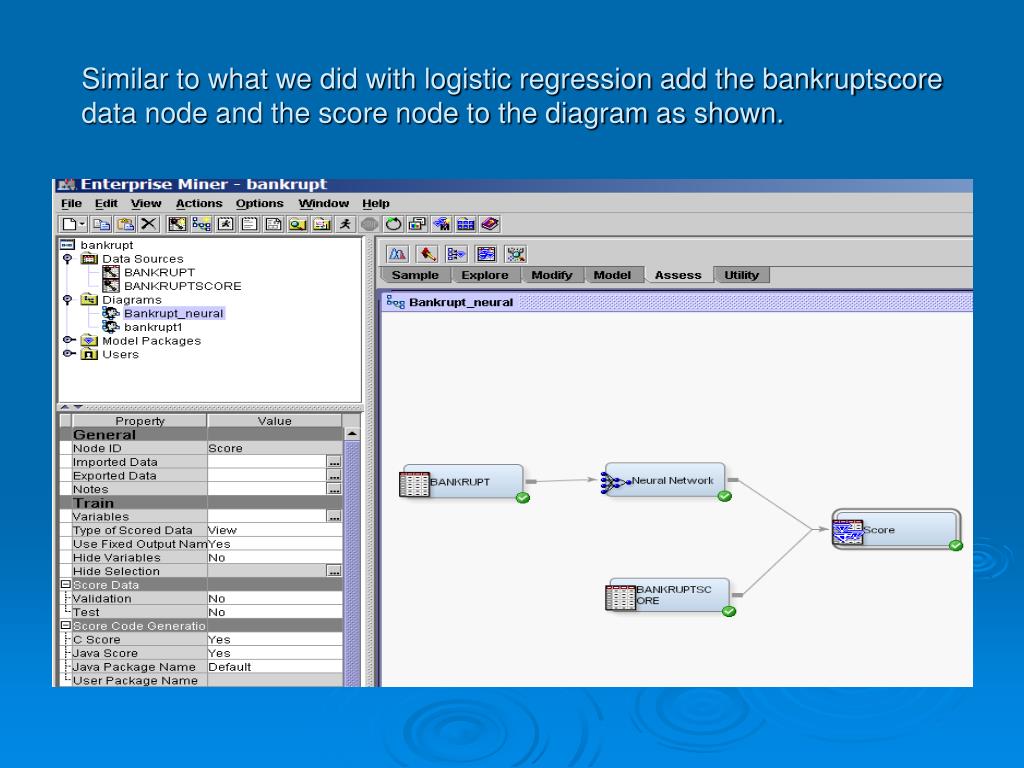Select the Score node icon in Assess palette
The image size is (1024, 768).
[486, 254]
